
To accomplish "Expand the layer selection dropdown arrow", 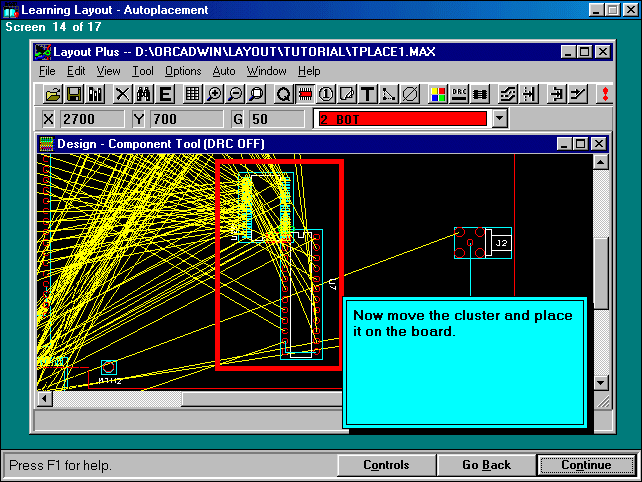I will point(500,119).
